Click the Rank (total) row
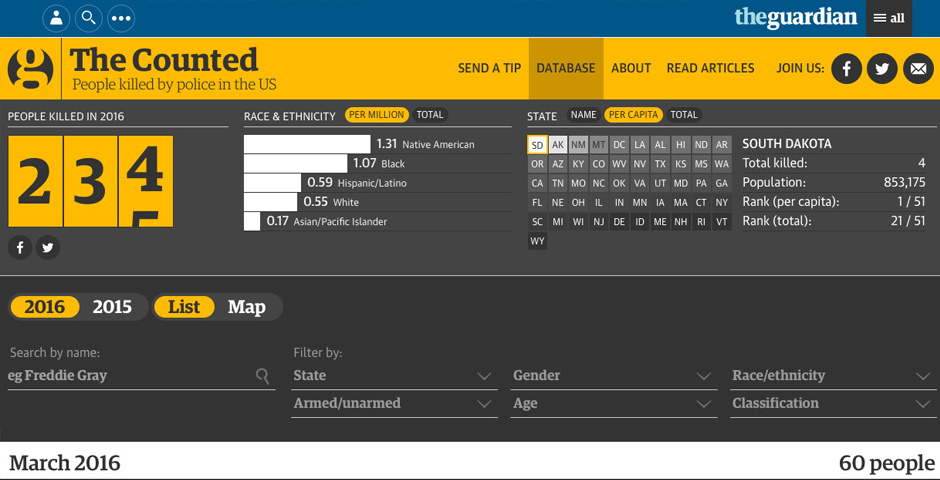The width and height of the screenshot is (940, 480). pos(834,221)
